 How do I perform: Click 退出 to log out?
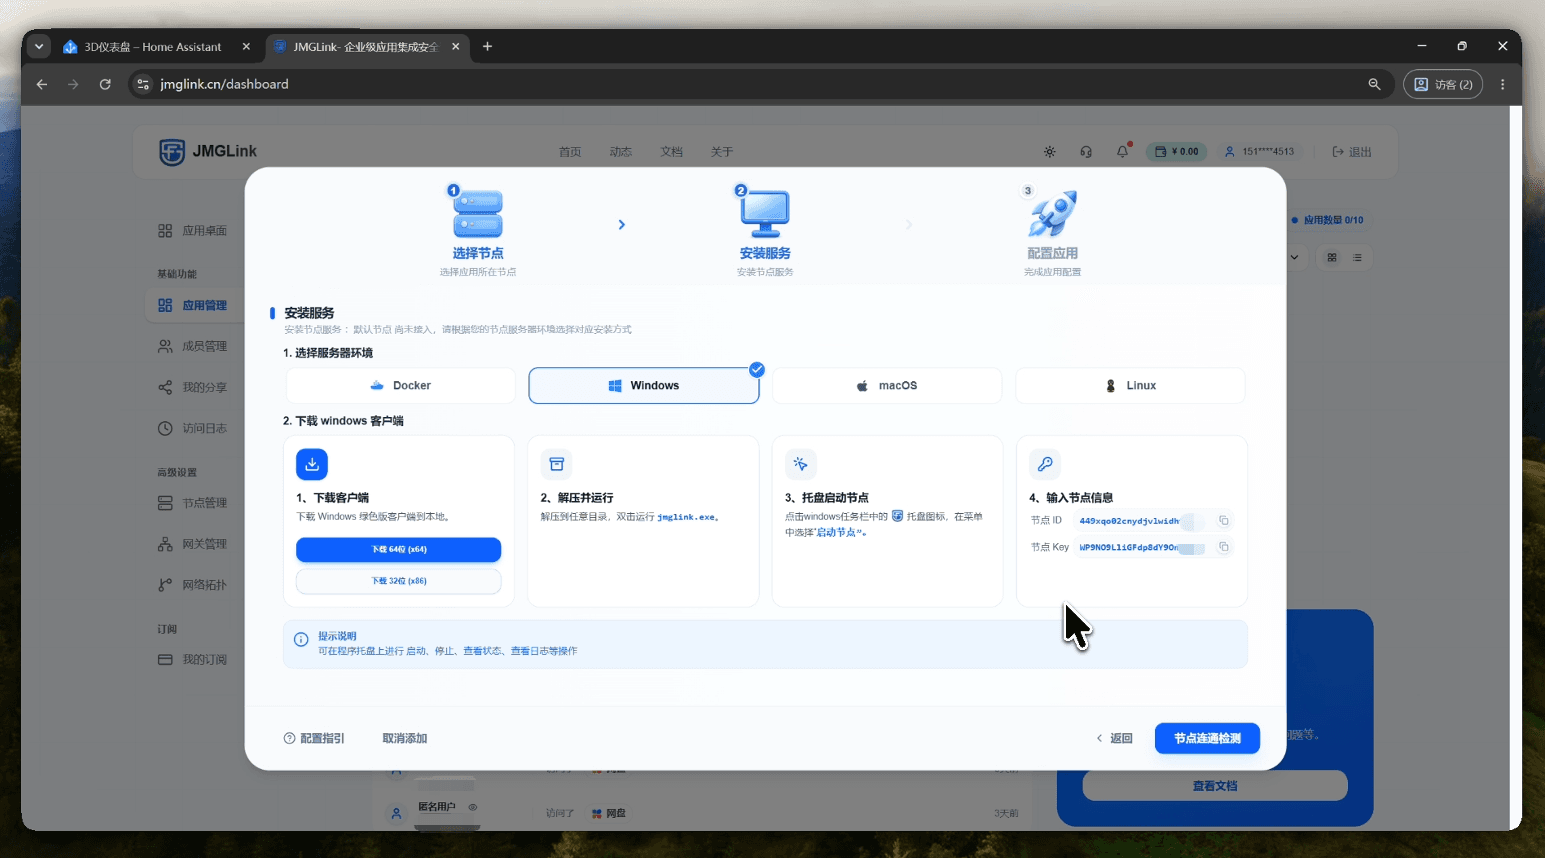(x=1352, y=152)
